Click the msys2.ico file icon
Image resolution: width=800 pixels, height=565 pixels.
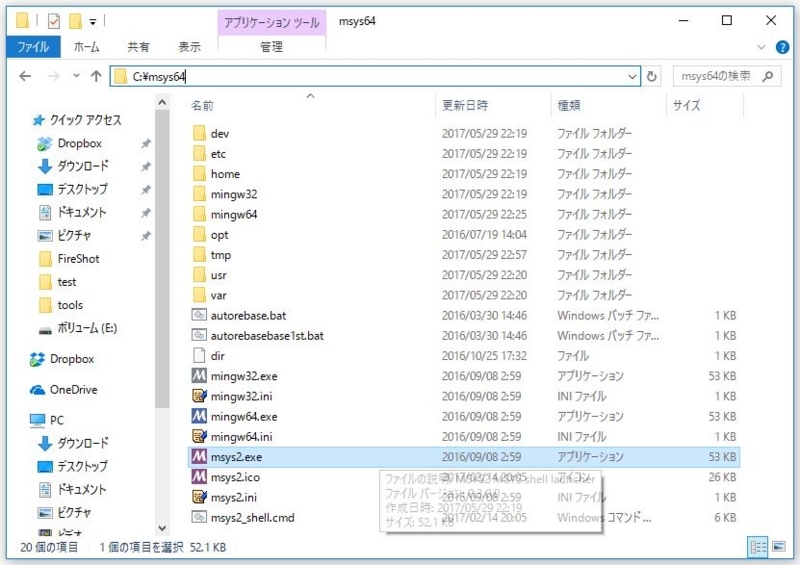(199, 477)
